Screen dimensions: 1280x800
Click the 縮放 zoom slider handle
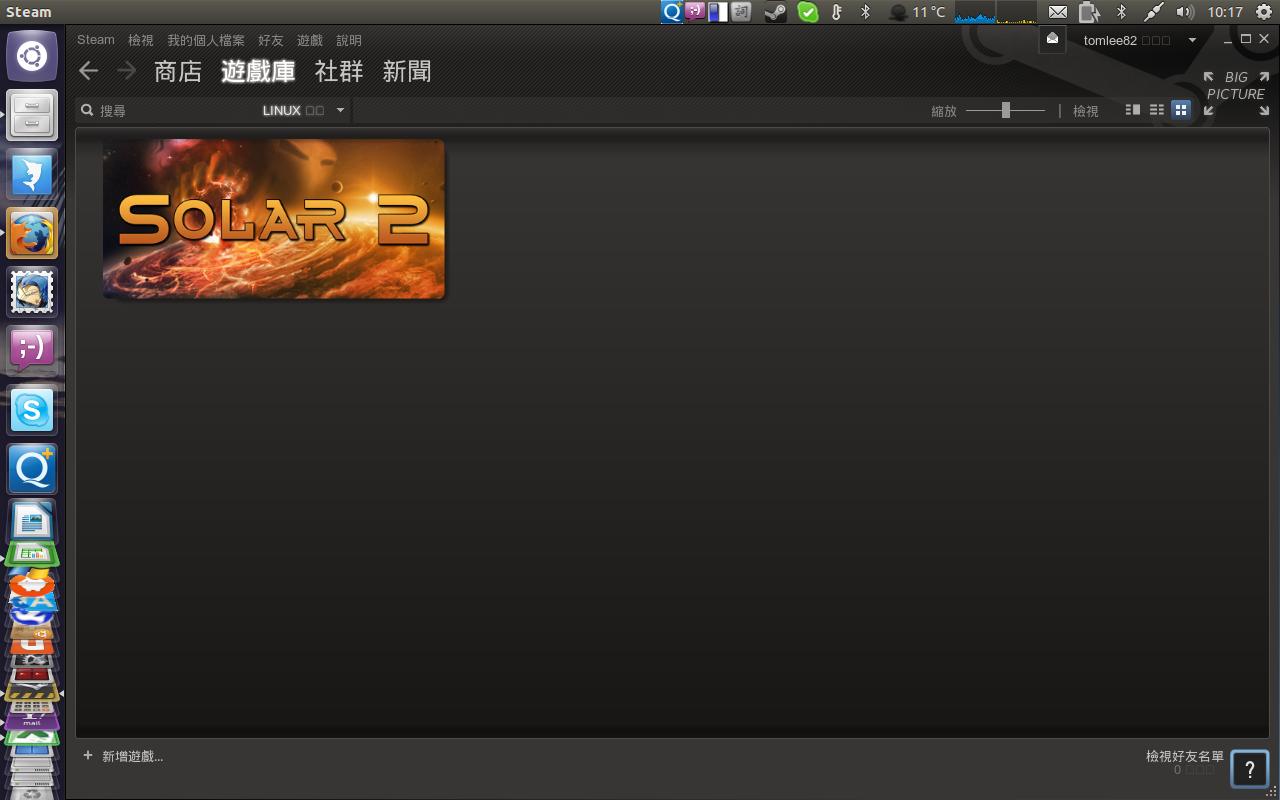click(x=1006, y=110)
